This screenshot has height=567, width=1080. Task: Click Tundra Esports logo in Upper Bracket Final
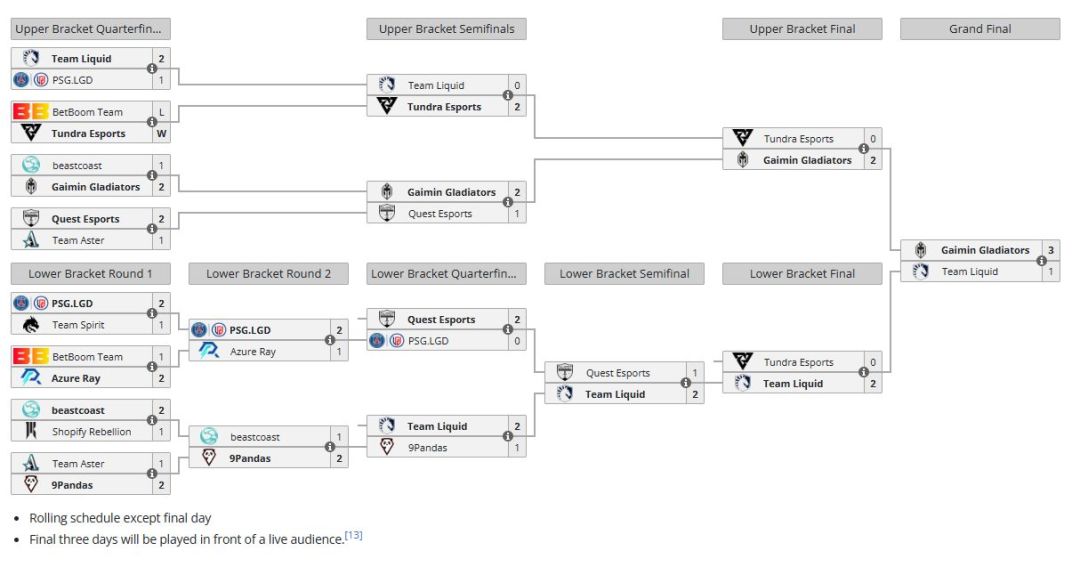pos(742,139)
